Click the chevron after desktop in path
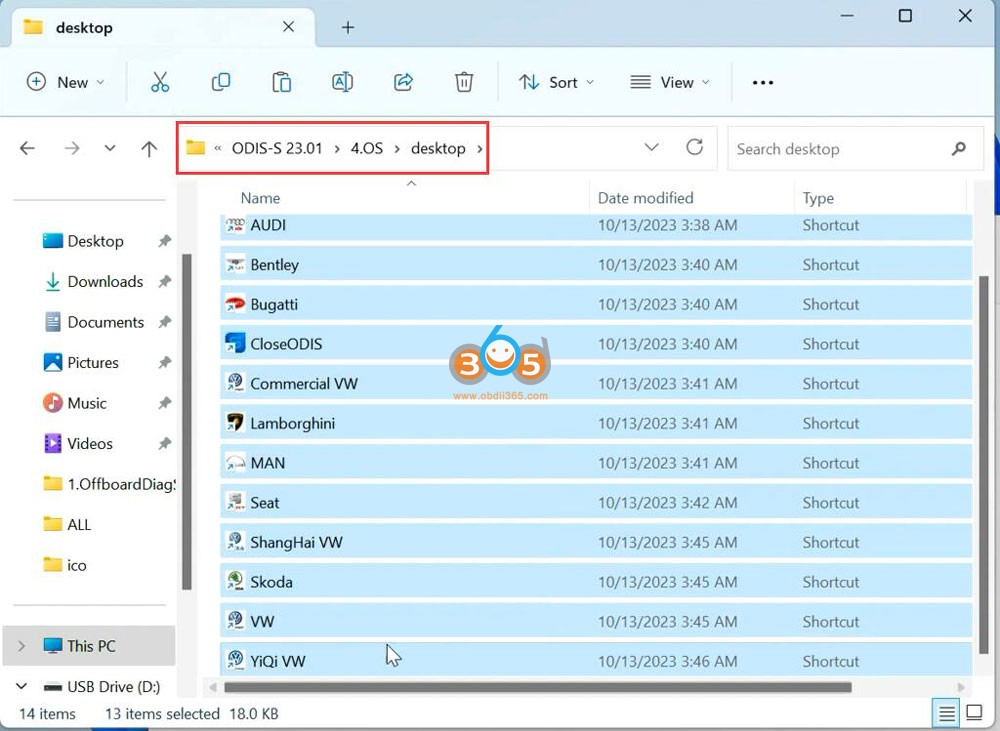This screenshot has width=1000, height=731. click(480, 149)
